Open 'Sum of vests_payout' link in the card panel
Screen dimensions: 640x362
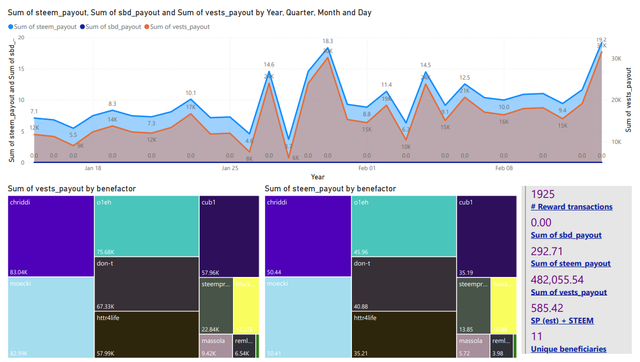click(569, 292)
